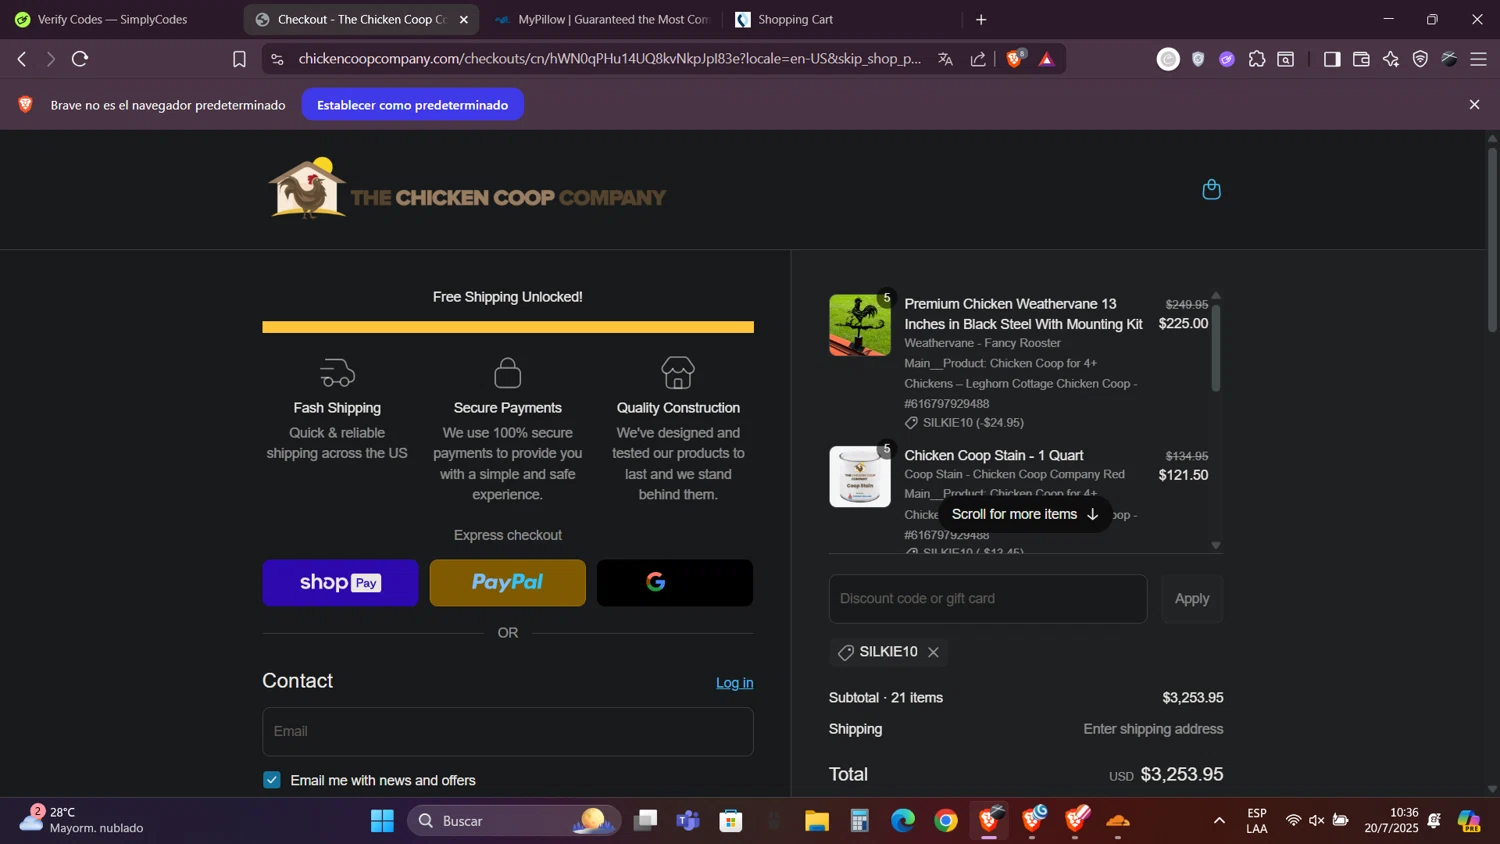Click total price $3,253.95
This screenshot has height=844, width=1500.
point(1182,774)
